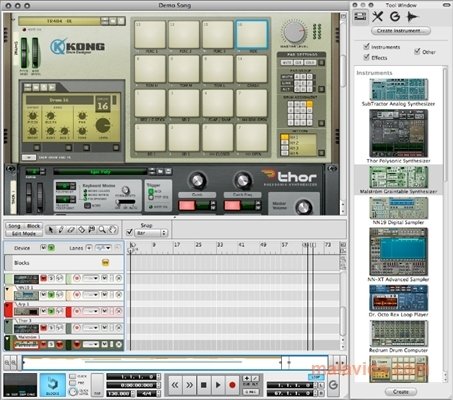The image size is (453, 400).
Task: Collapse the NN19 1 track
Action: 7,289
